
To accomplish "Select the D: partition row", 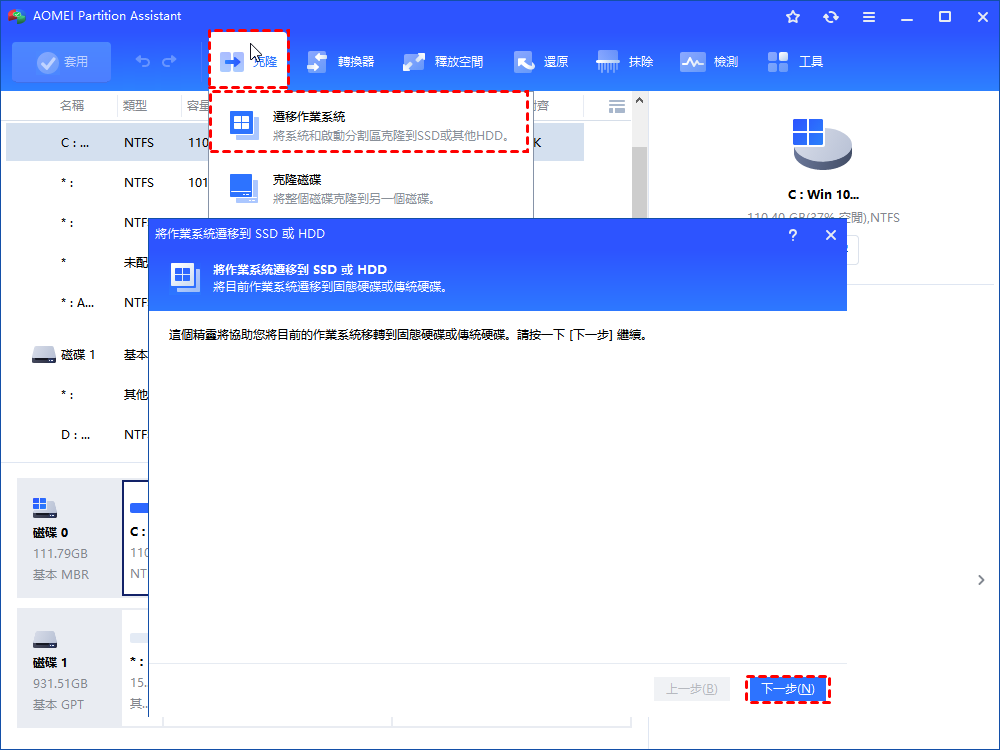I will [x=77, y=434].
